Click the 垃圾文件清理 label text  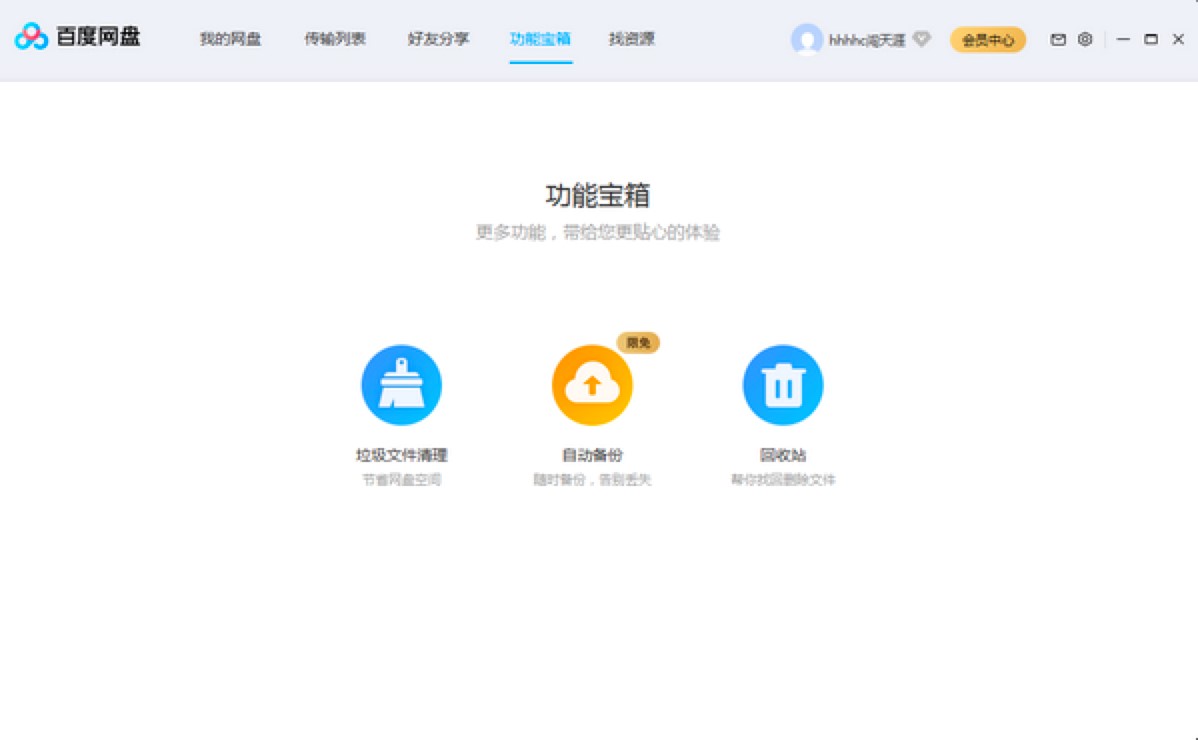click(x=401, y=454)
